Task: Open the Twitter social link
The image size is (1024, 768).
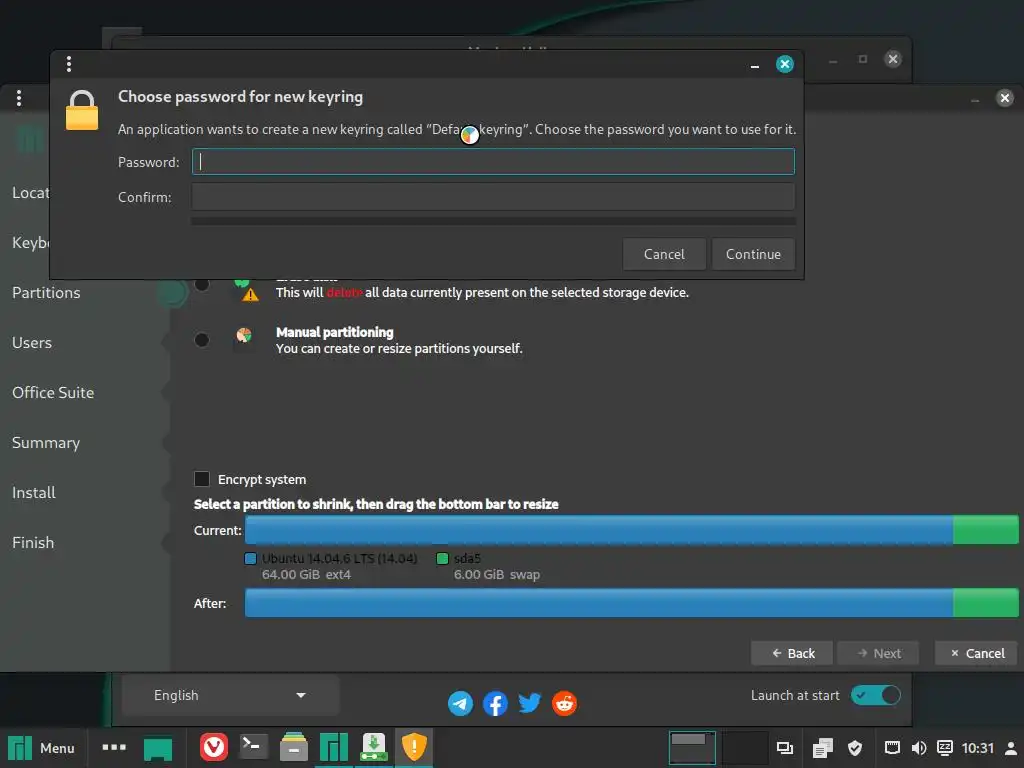Action: (530, 703)
